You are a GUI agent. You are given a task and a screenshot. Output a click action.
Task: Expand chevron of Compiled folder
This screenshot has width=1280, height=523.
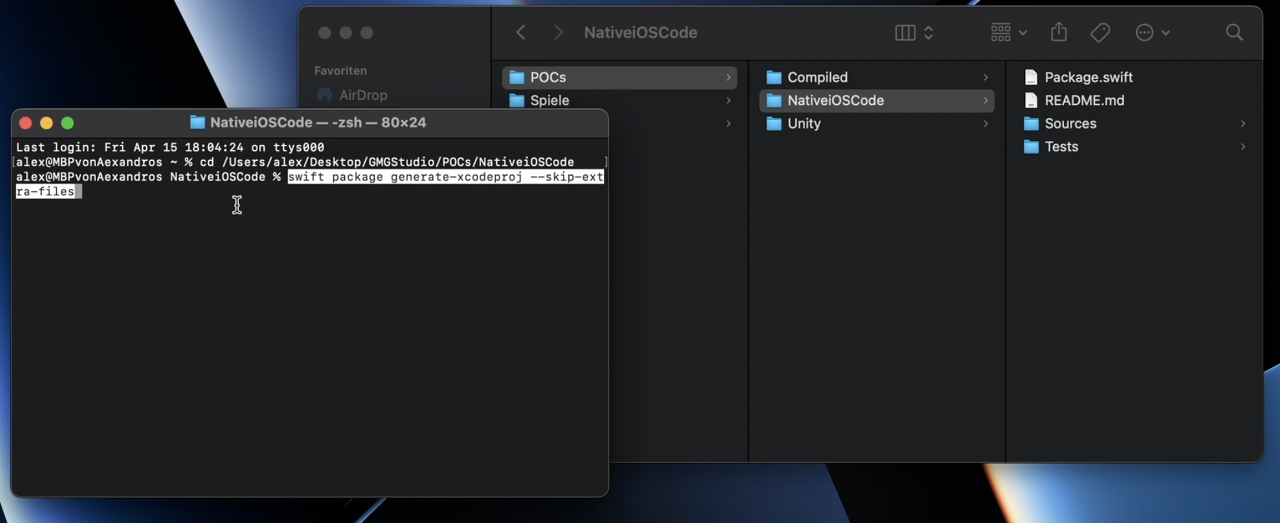[985, 77]
